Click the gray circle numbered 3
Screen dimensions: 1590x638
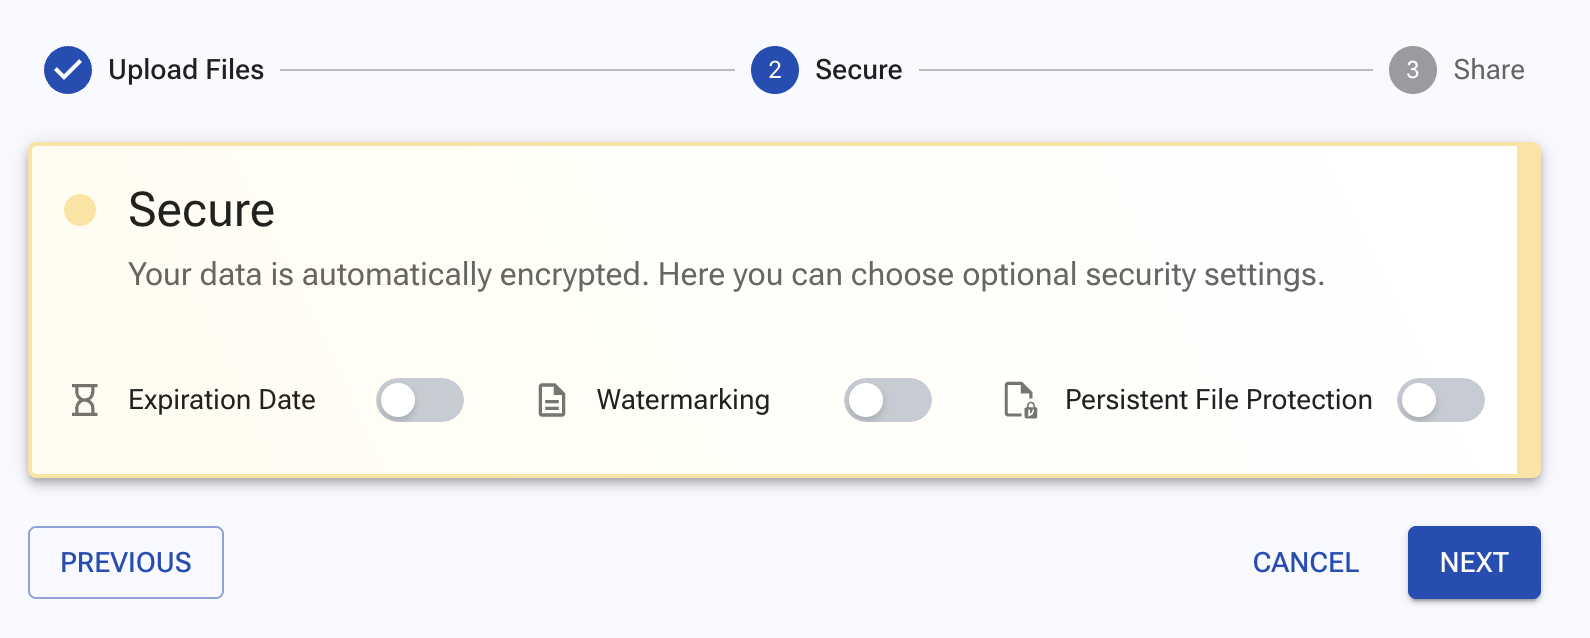coord(1412,70)
